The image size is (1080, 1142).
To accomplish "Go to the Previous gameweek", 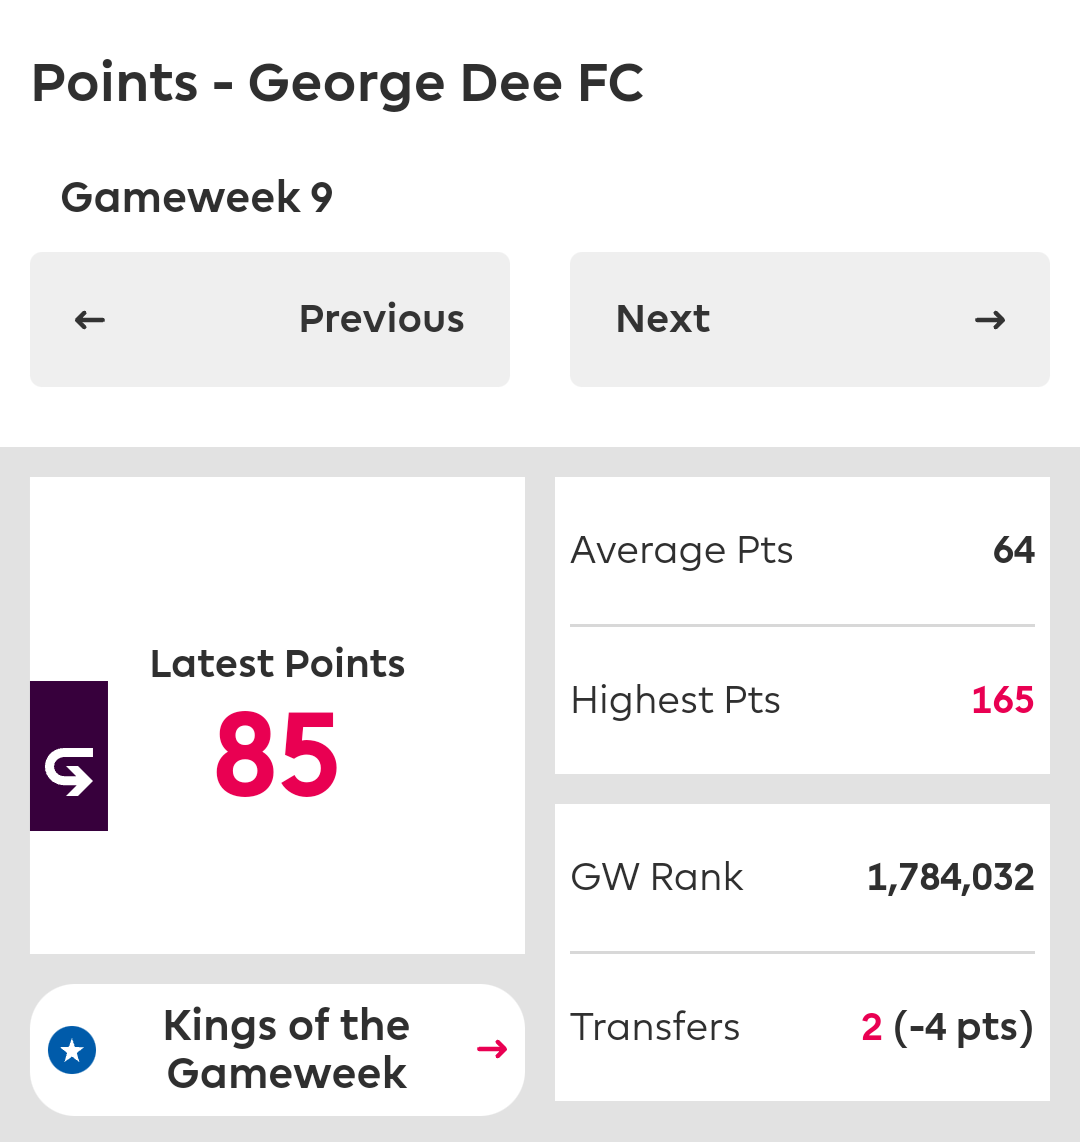I will 270,320.
